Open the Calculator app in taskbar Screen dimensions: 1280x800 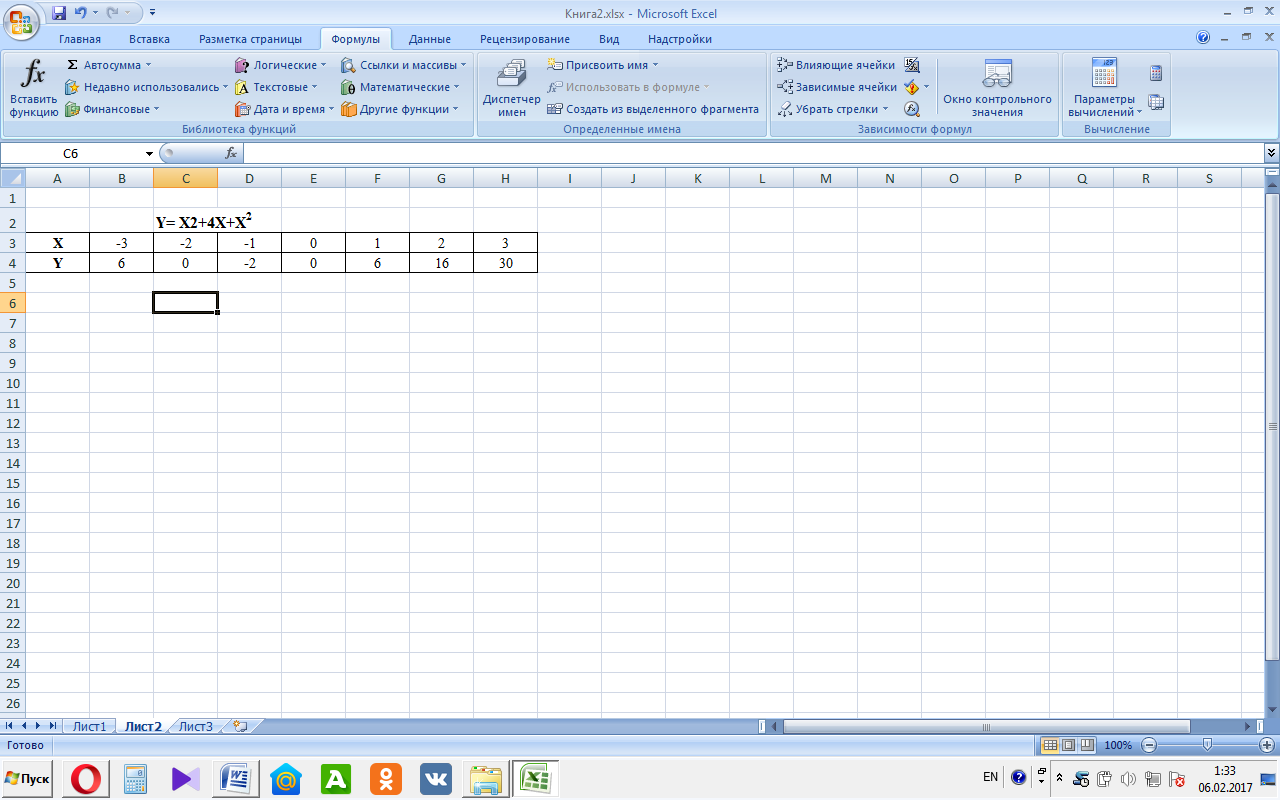136,778
